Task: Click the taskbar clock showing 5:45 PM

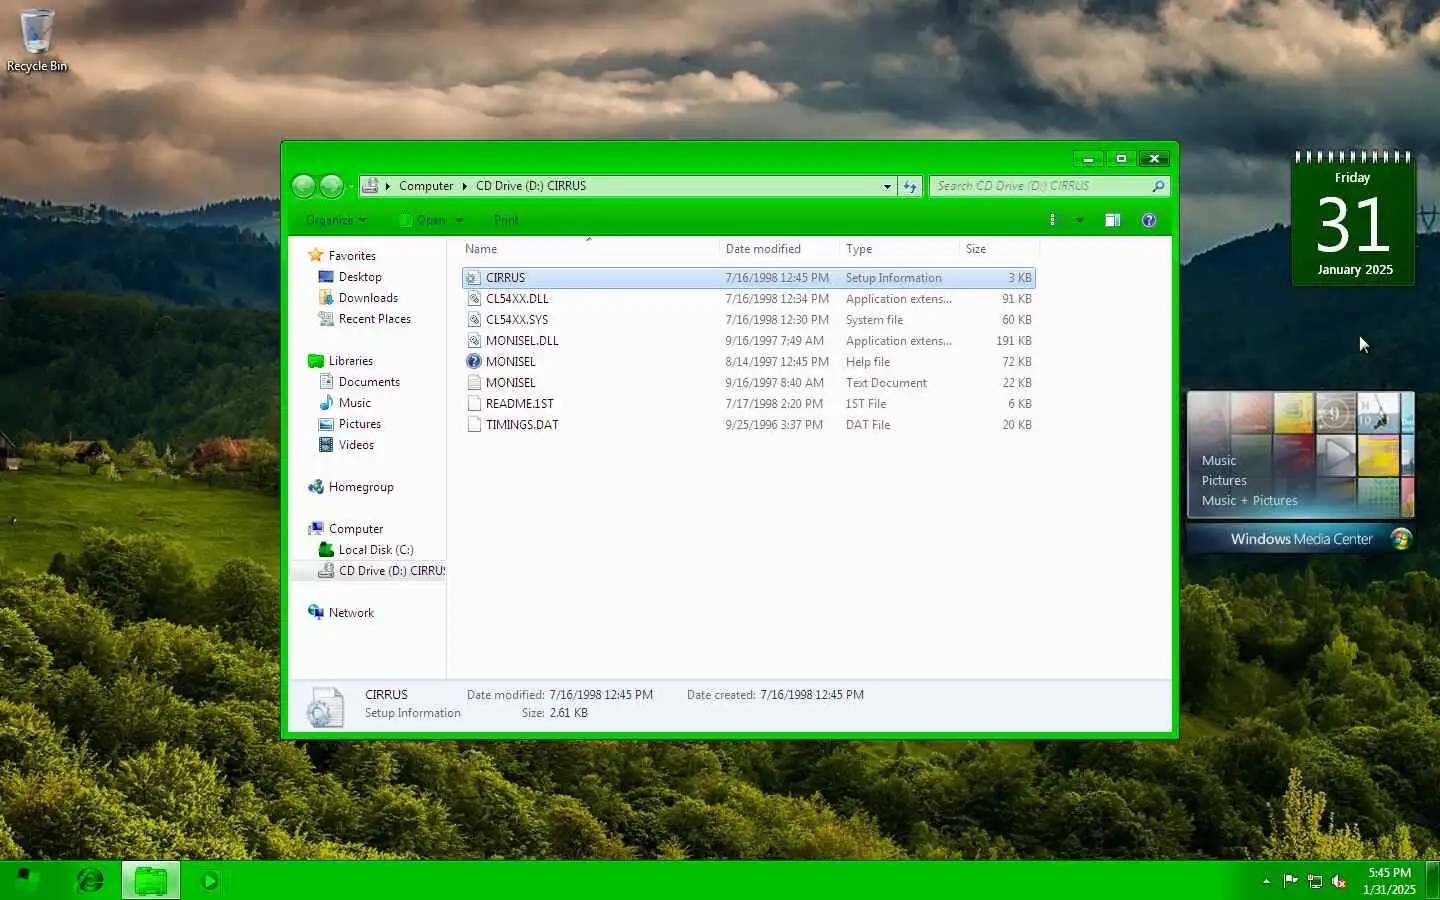Action: click(x=1389, y=881)
